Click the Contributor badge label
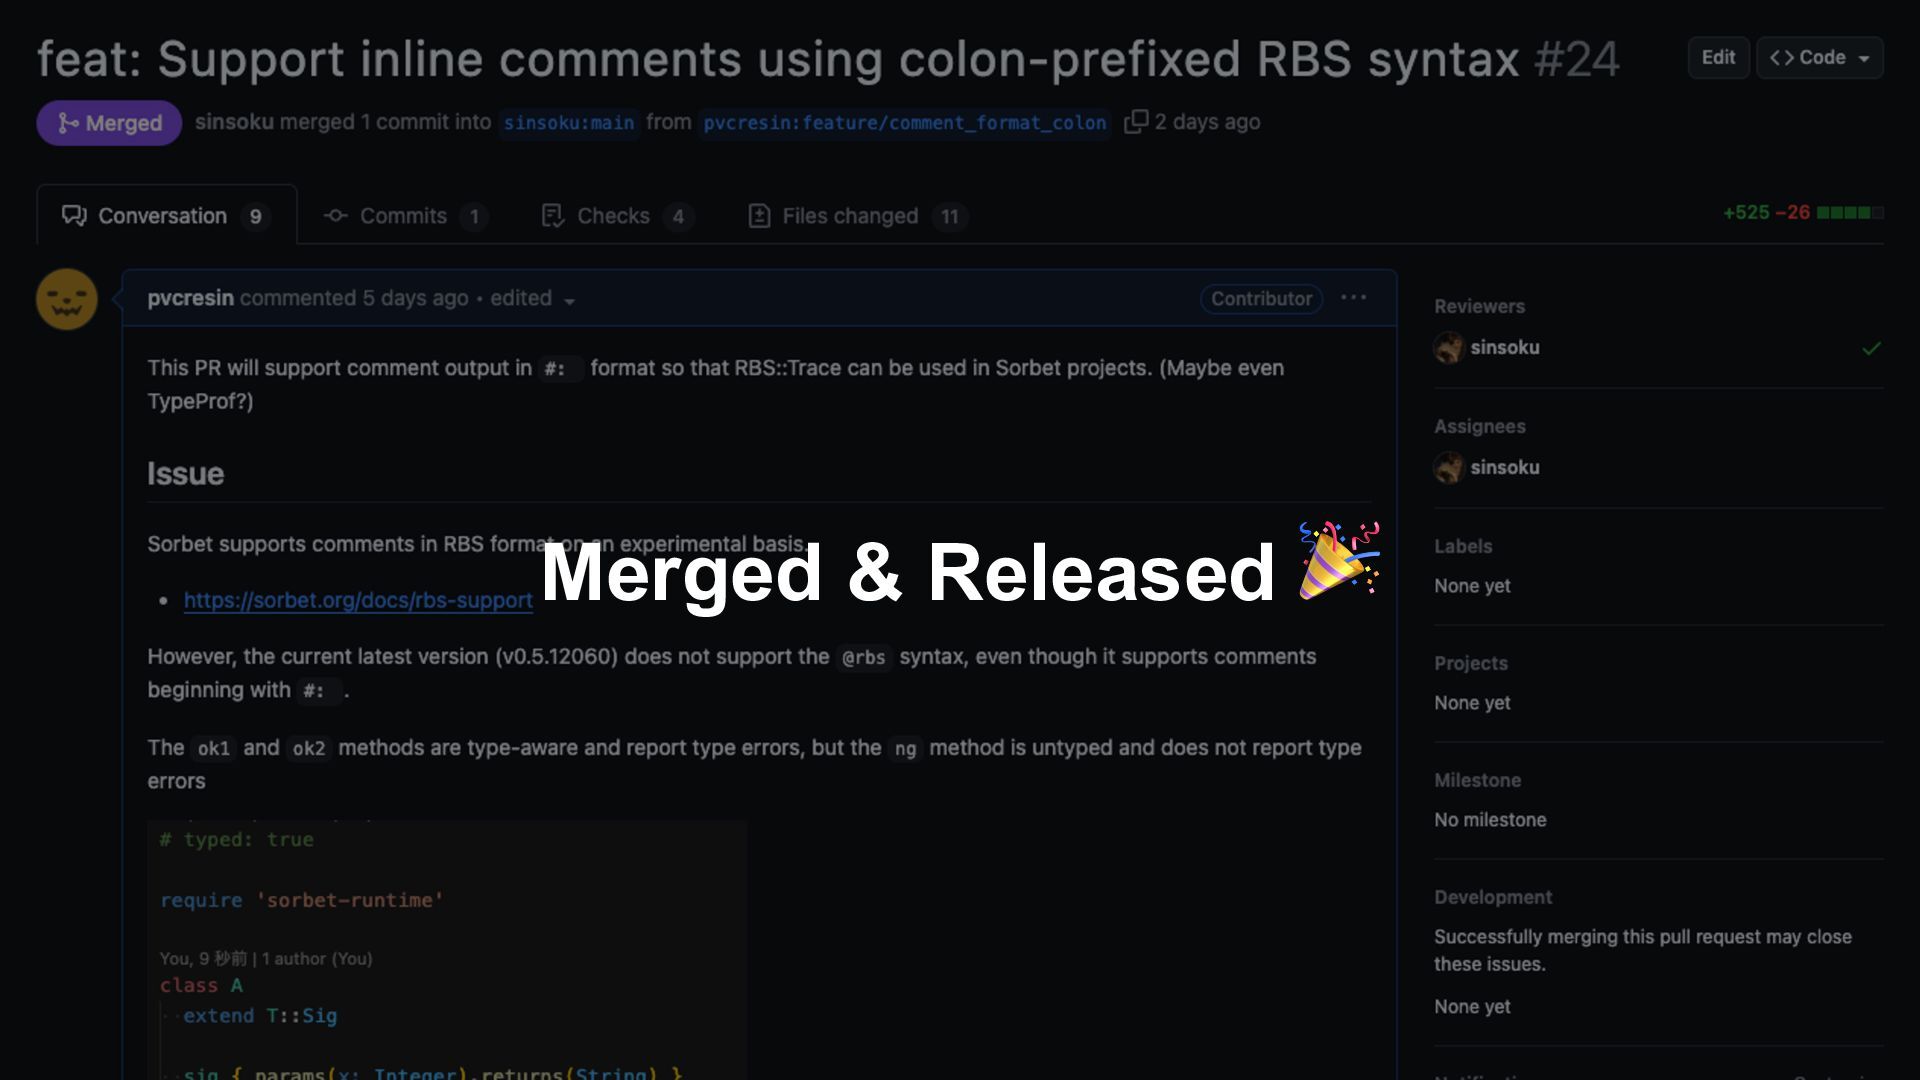 [1261, 299]
